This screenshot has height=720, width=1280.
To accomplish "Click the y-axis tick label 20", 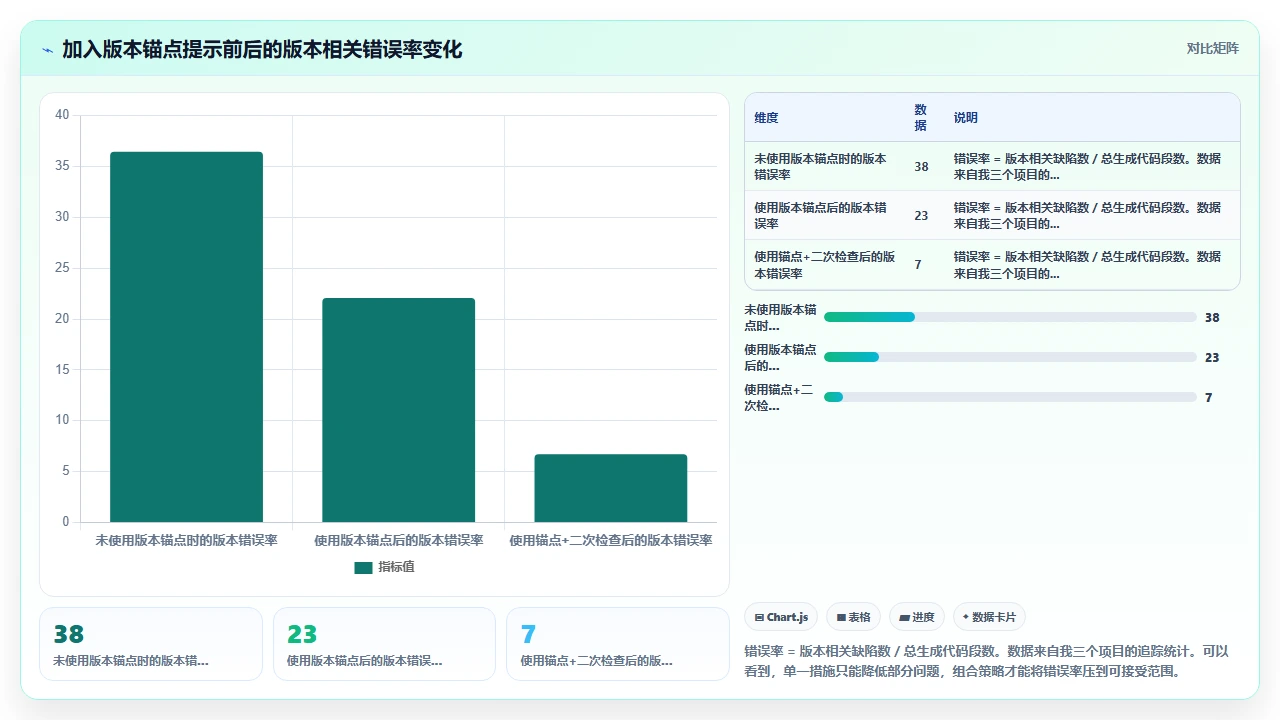I will [x=62, y=319].
